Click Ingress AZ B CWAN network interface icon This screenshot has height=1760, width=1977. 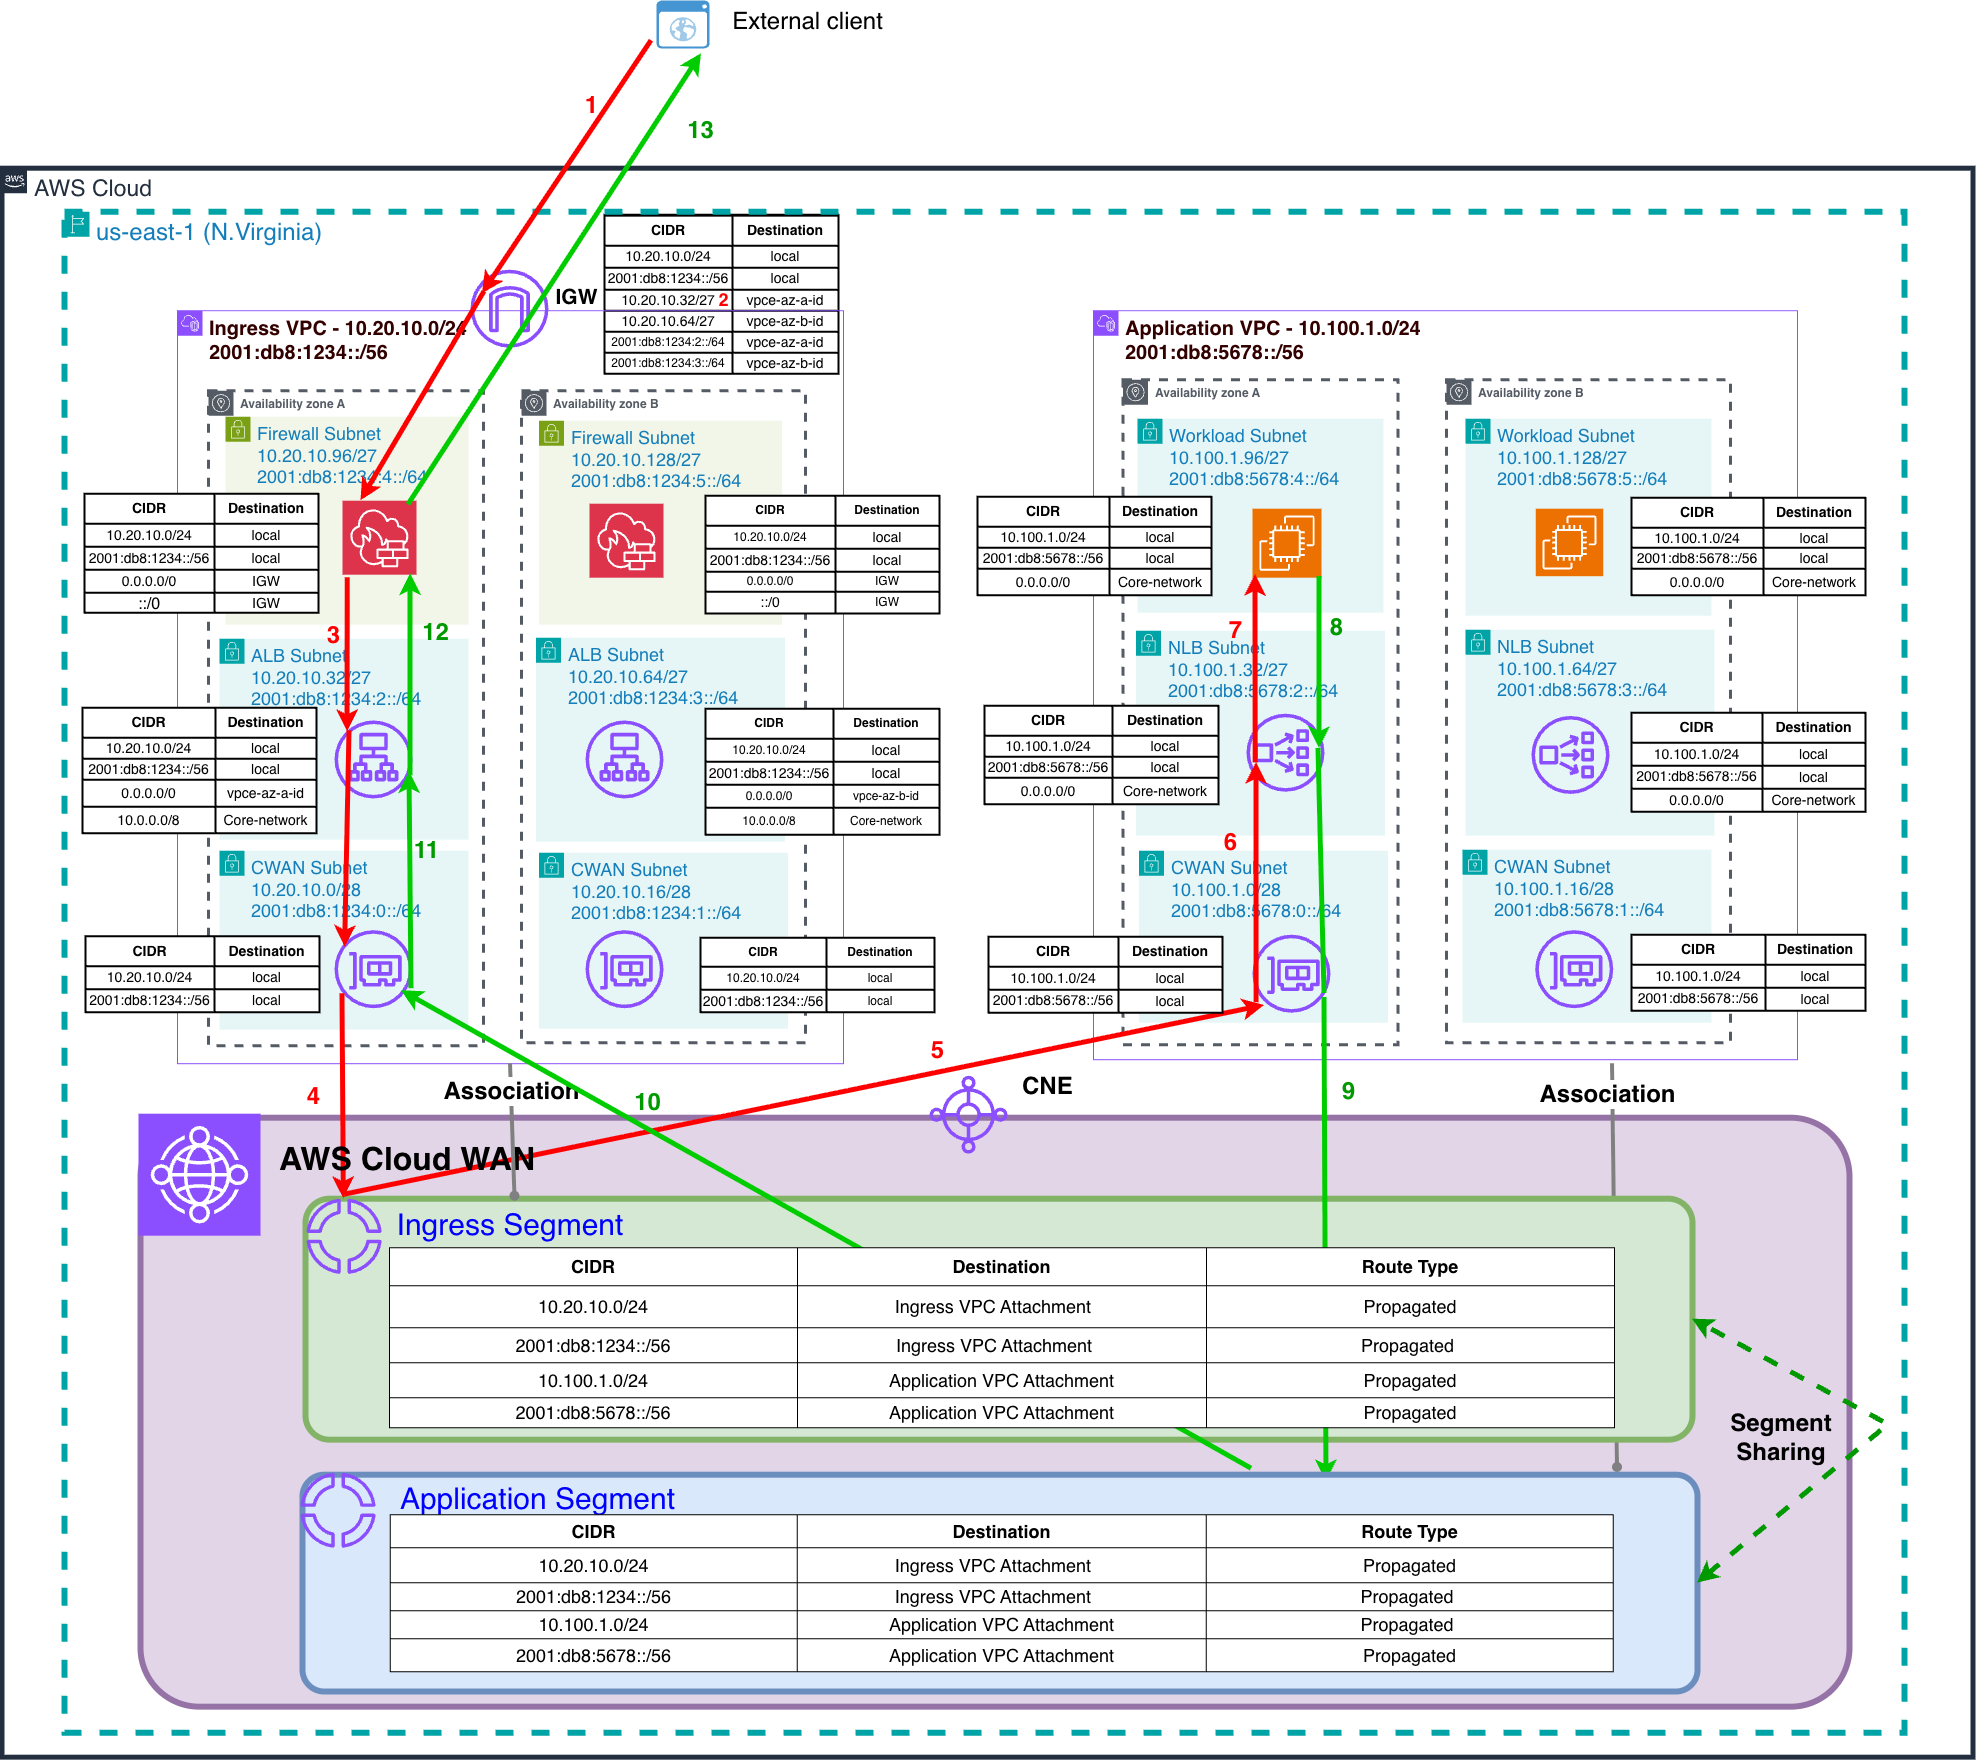[624, 969]
